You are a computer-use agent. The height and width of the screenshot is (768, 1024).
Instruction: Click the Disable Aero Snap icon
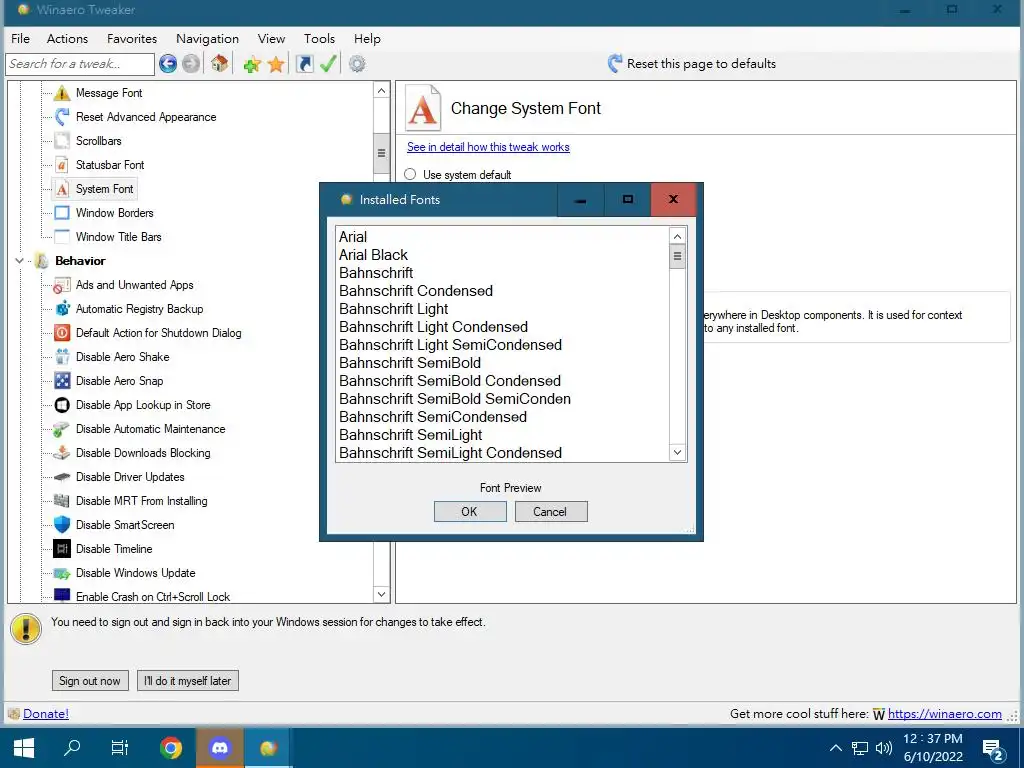tap(62, 381)
